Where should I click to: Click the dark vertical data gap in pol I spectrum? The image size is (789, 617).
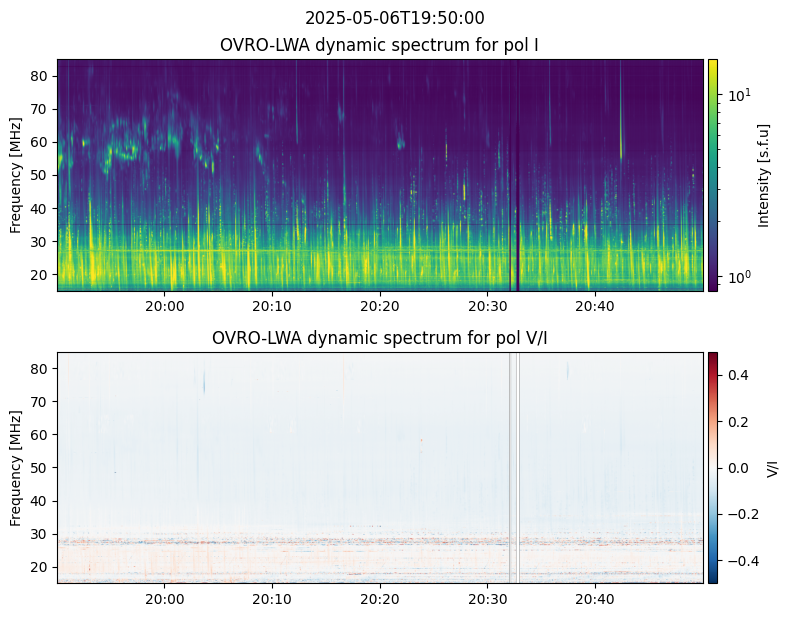(515, 175)
